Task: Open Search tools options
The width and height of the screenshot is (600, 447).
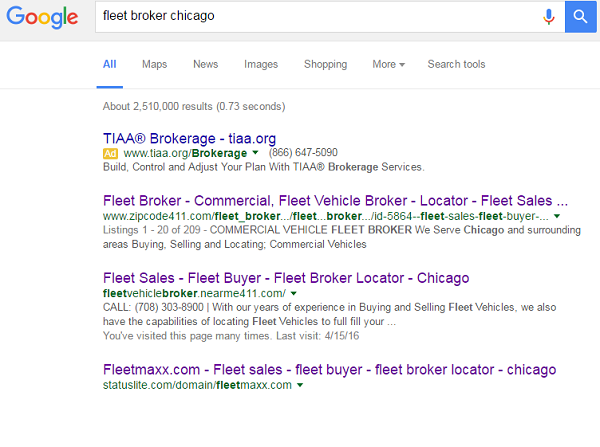Action: click(456, 64)
